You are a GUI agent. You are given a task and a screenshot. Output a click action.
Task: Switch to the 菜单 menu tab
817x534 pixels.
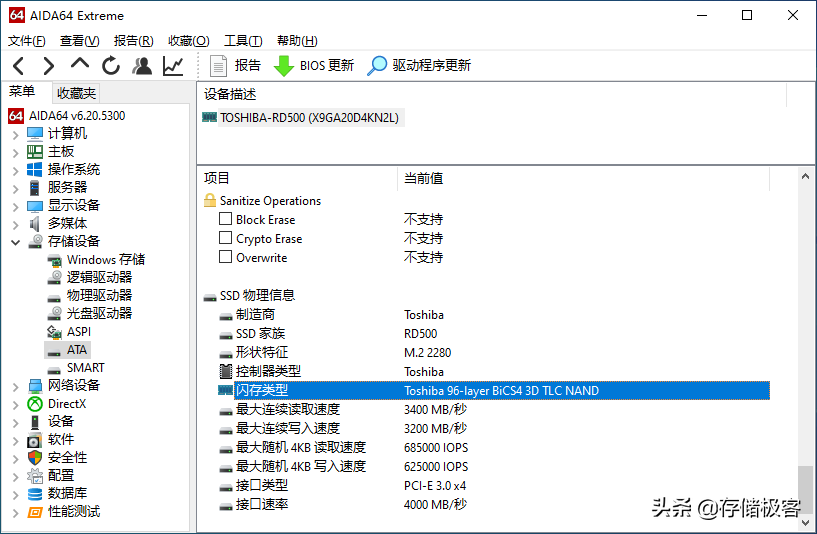click(22, 92)
